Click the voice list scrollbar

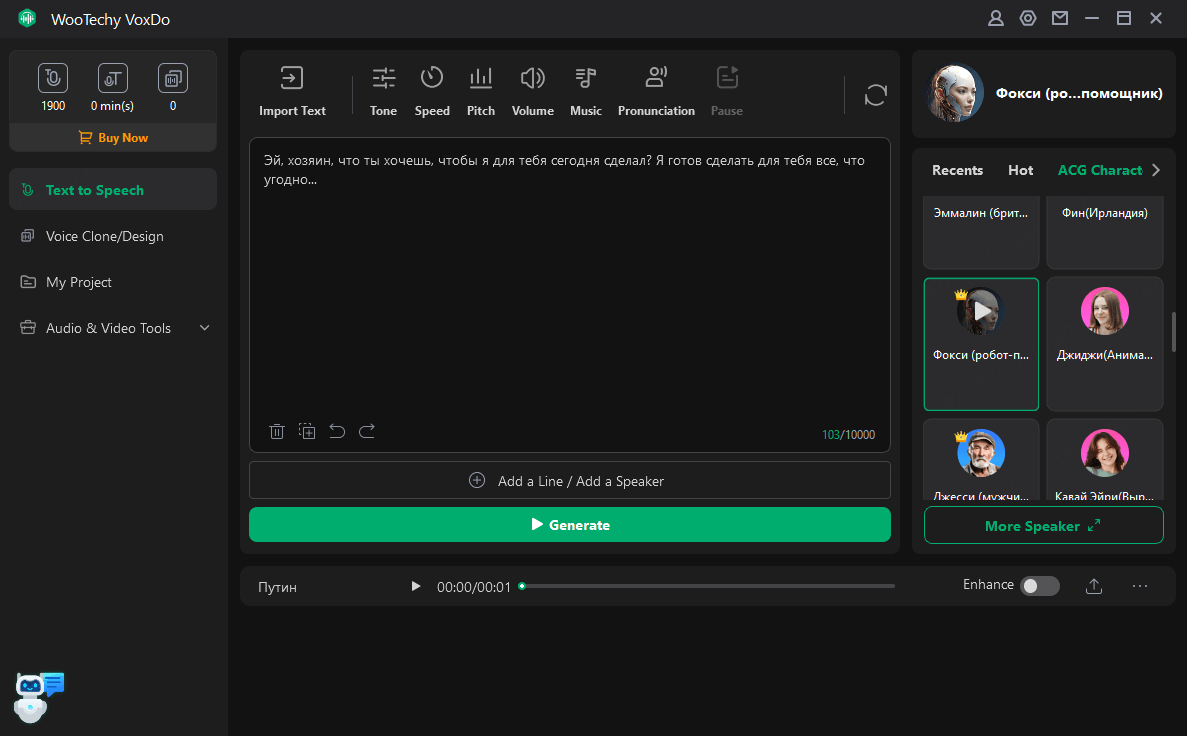coord(1173,332)
